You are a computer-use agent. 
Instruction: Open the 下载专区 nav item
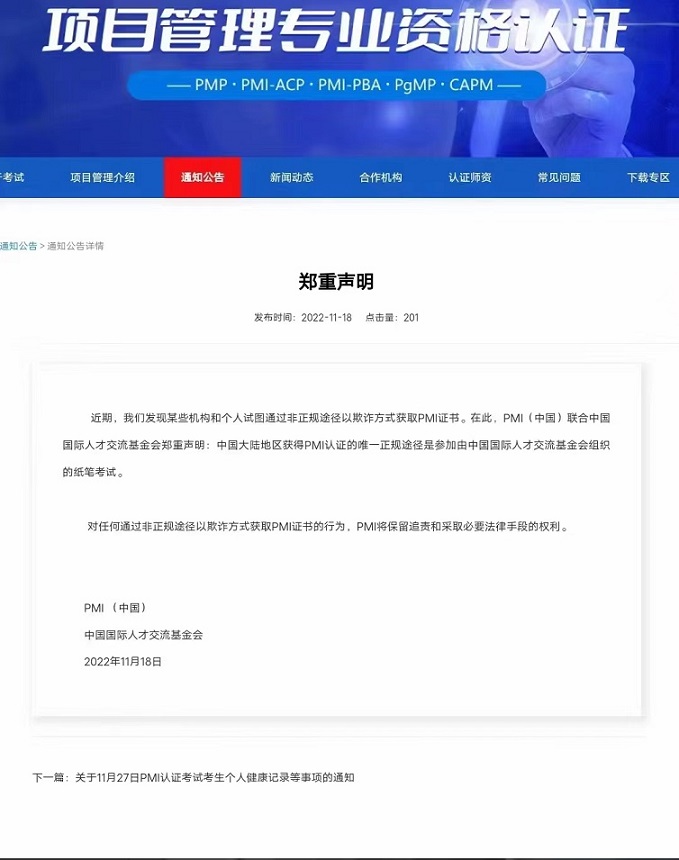click(x=649, y=178)
